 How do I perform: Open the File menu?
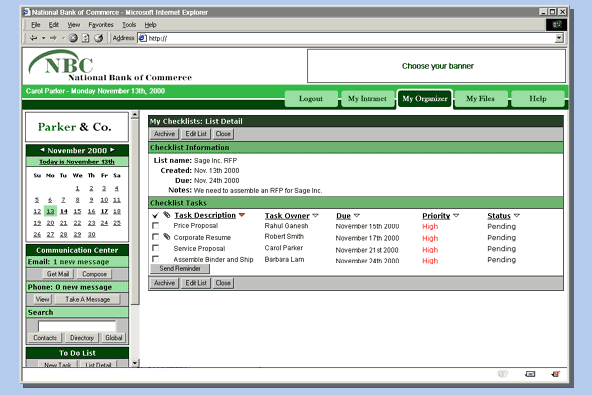(36, 25)
